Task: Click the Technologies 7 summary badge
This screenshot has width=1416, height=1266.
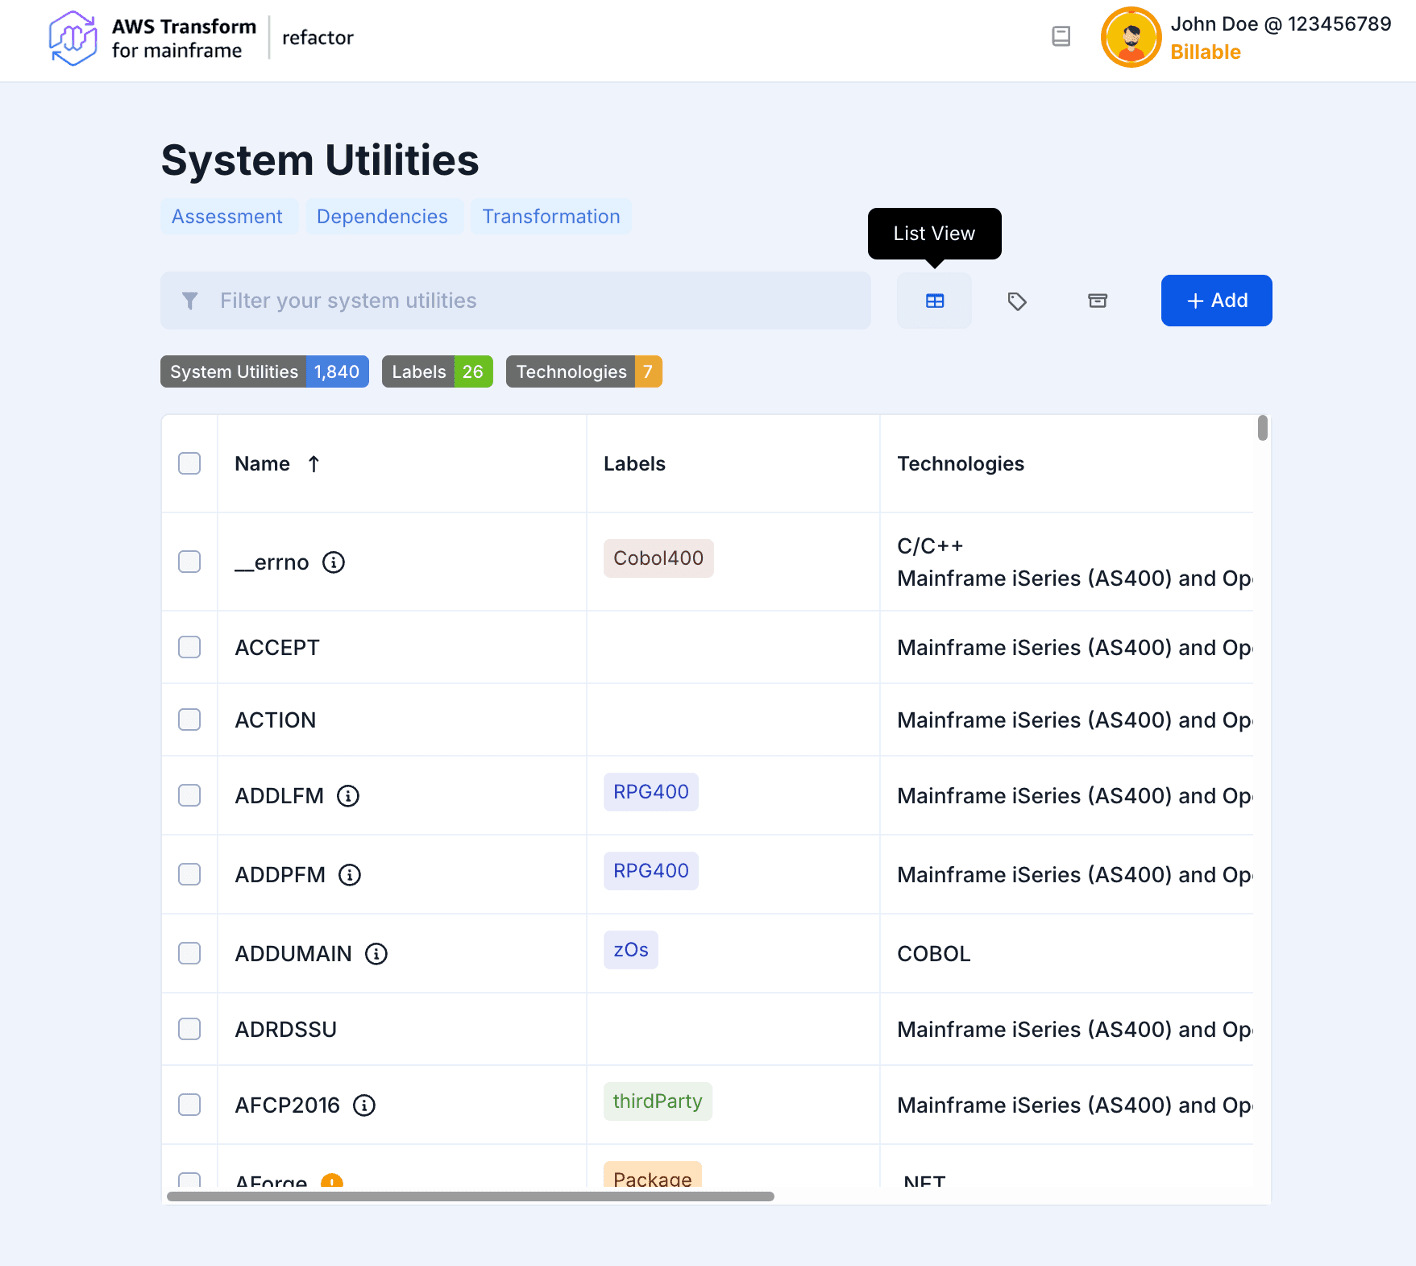Action: tap(584, 371)
